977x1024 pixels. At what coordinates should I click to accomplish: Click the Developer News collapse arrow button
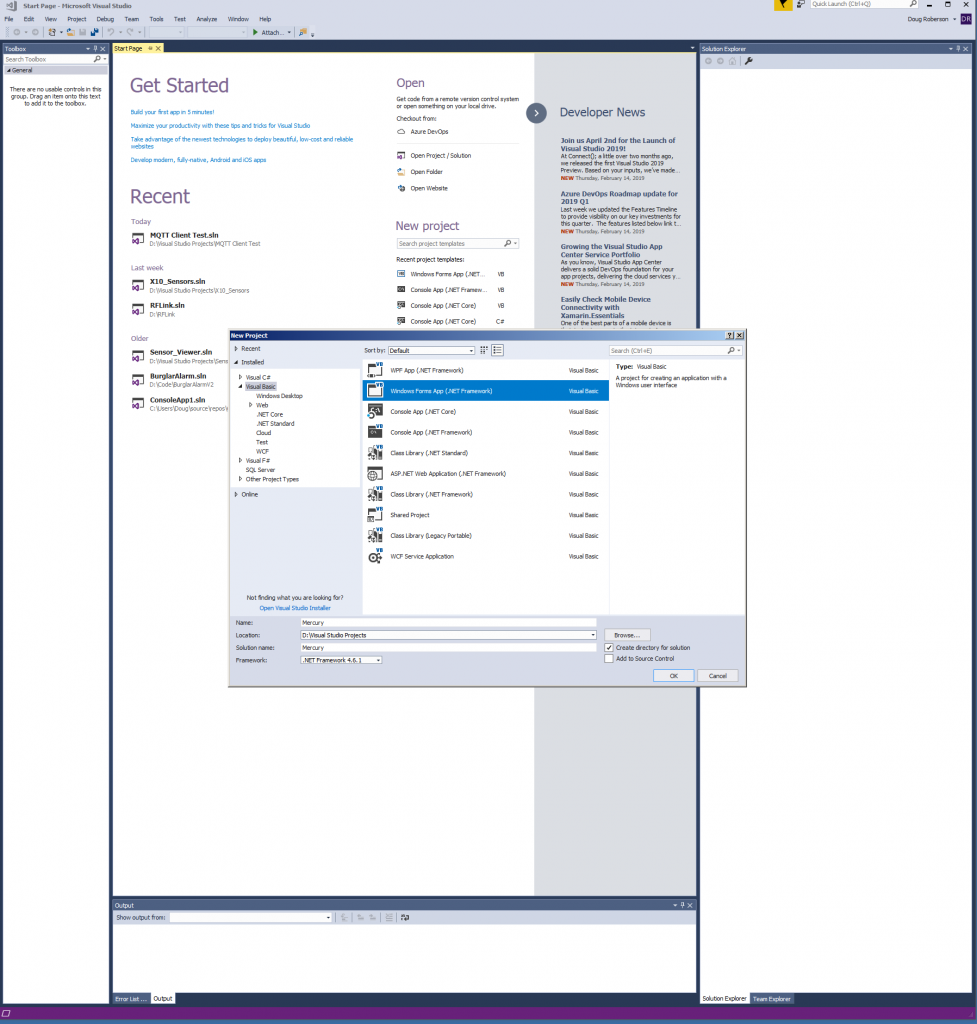[x=536, y=113]
